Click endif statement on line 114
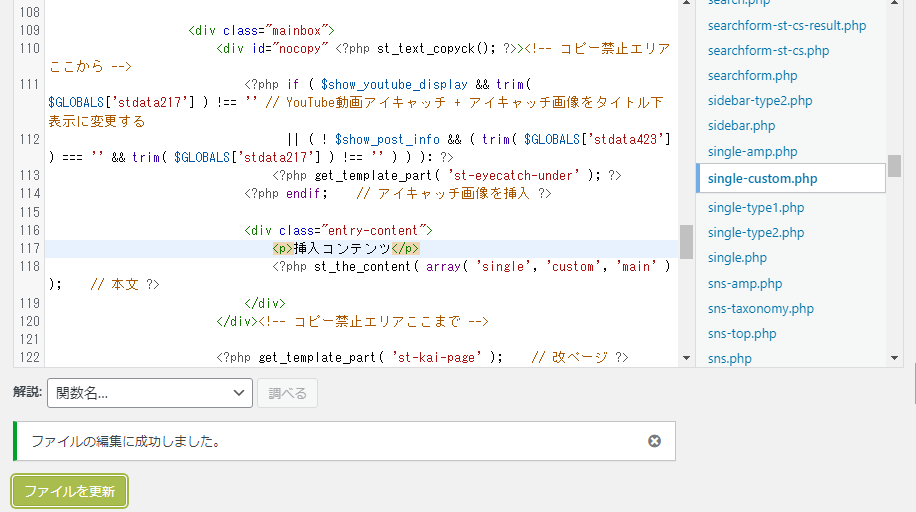The width and height of the screenshot is (916, 512). tap(307, 193)
